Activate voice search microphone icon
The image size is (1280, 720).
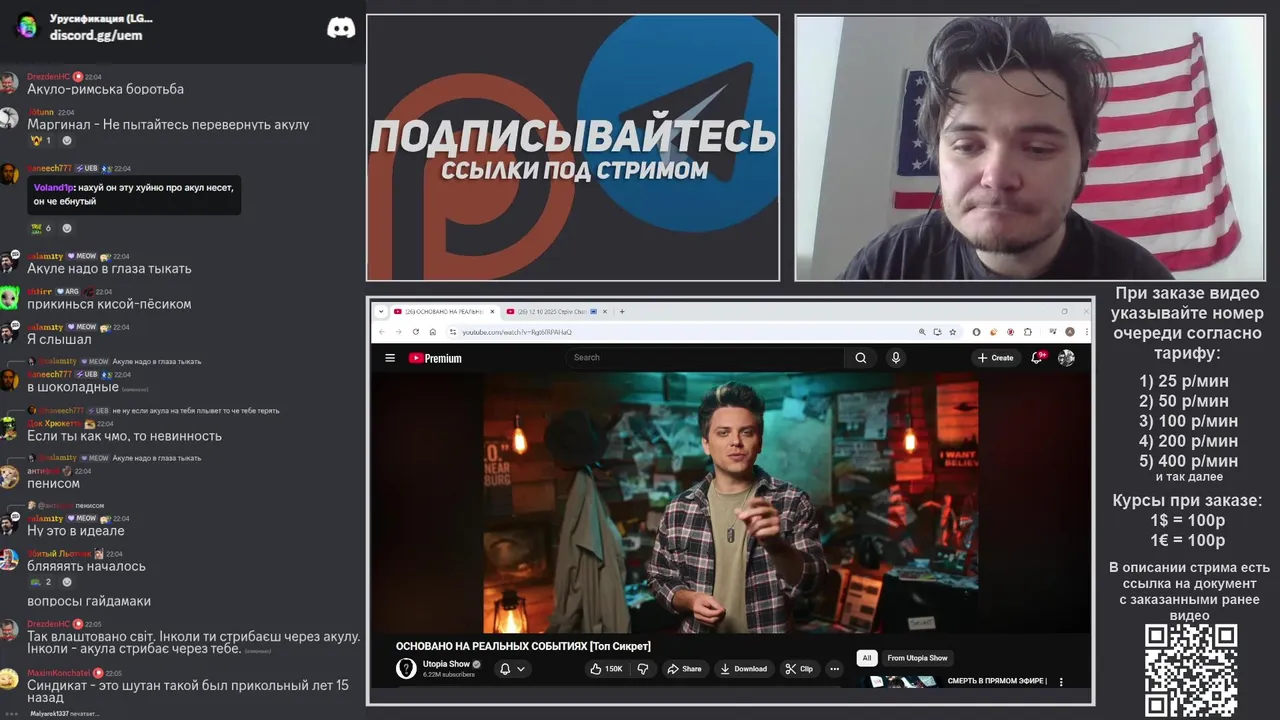pos(896,358)
